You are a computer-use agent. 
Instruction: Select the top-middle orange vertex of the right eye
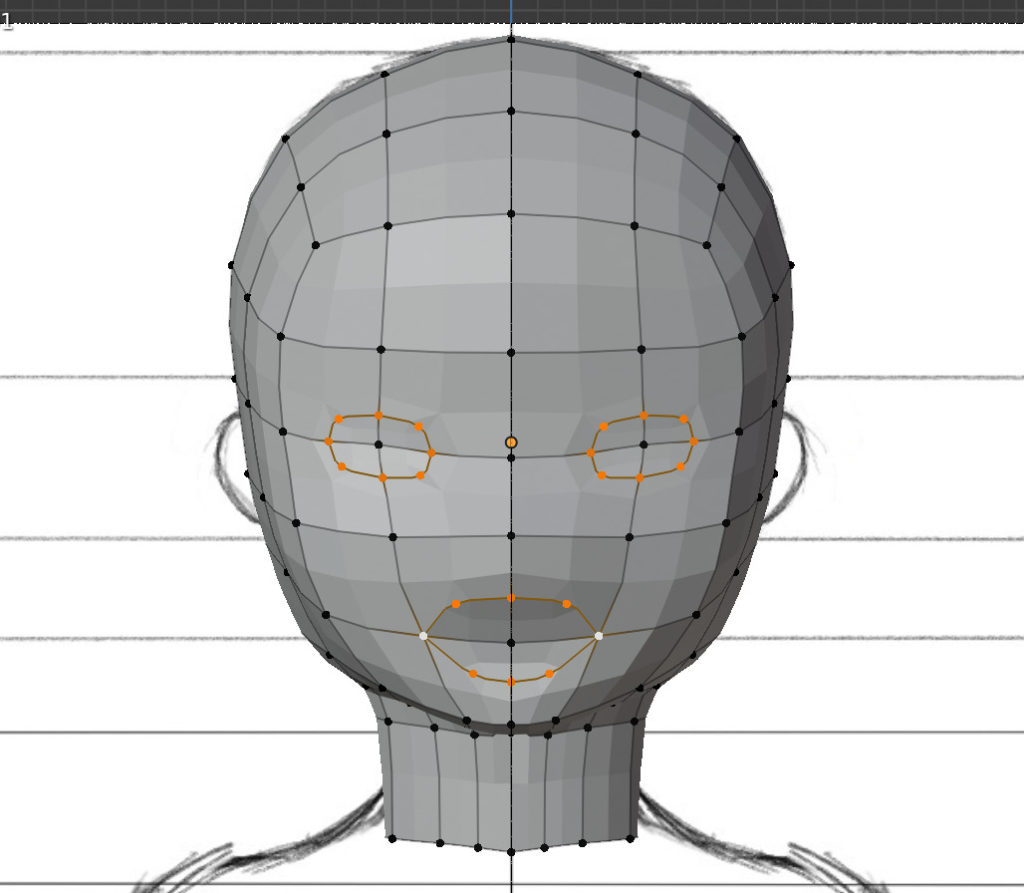[x=644, y=415]
